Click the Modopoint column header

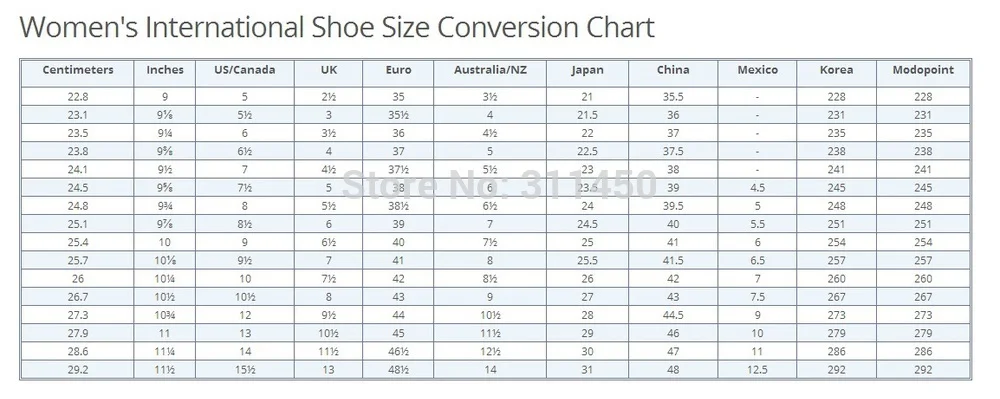[x=923, y=70]
